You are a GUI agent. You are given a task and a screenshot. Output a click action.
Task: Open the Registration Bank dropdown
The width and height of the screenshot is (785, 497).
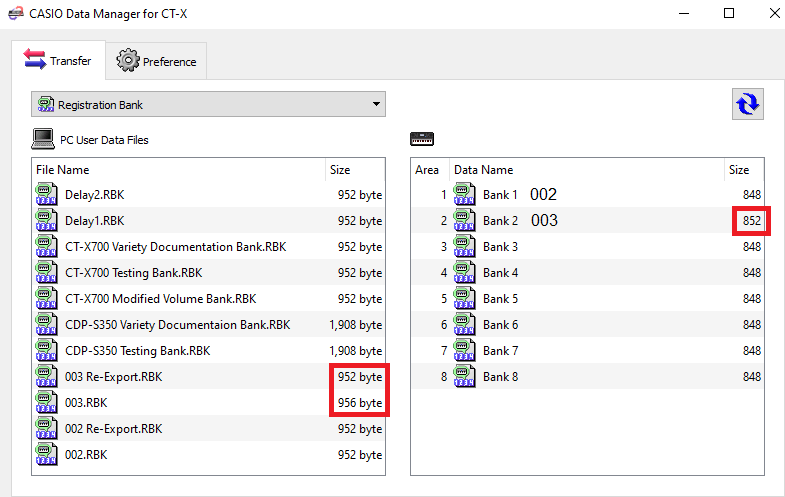click(208, 104)
